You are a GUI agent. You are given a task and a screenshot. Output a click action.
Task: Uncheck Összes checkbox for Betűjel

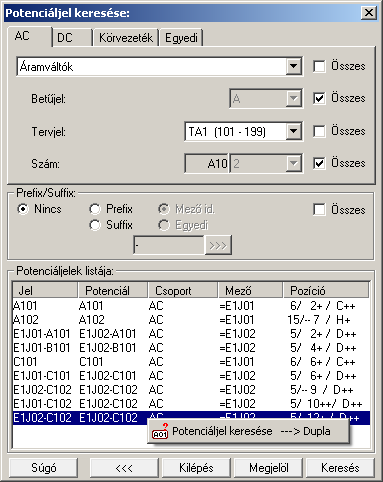point(319,98)
